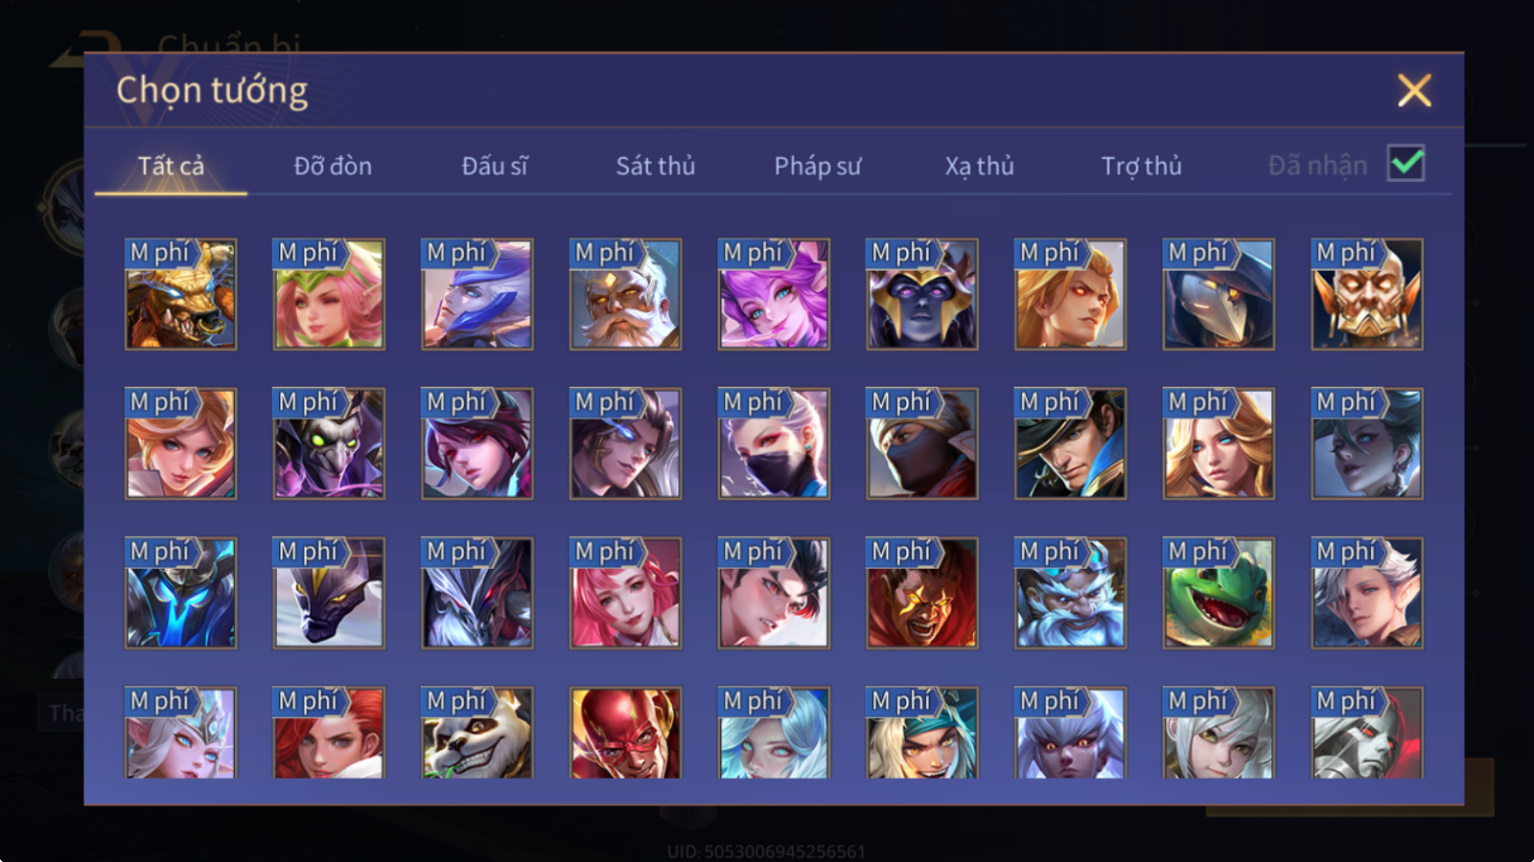1534x862 pixels.
Task: Toggle the Đã nhận checkbox
Action: 1405,163
